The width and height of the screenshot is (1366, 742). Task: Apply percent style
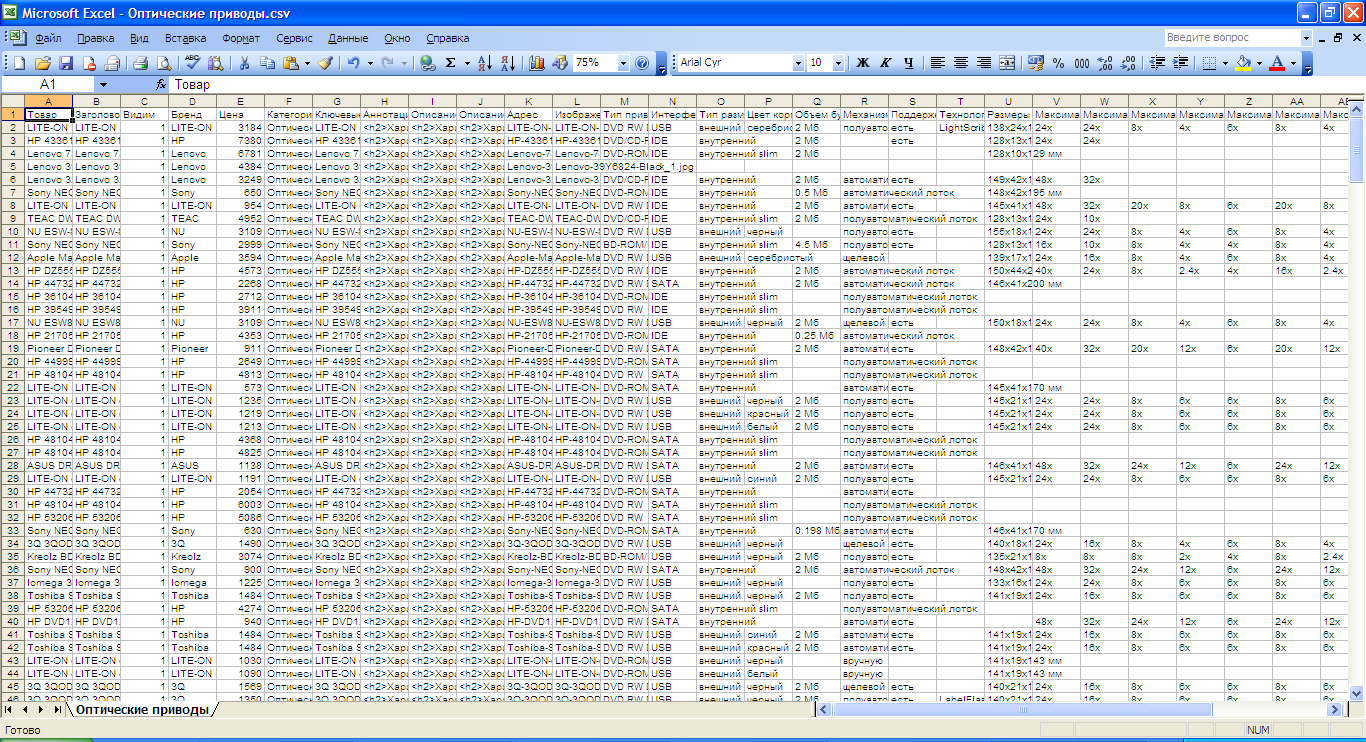[x=1059, y=63]
